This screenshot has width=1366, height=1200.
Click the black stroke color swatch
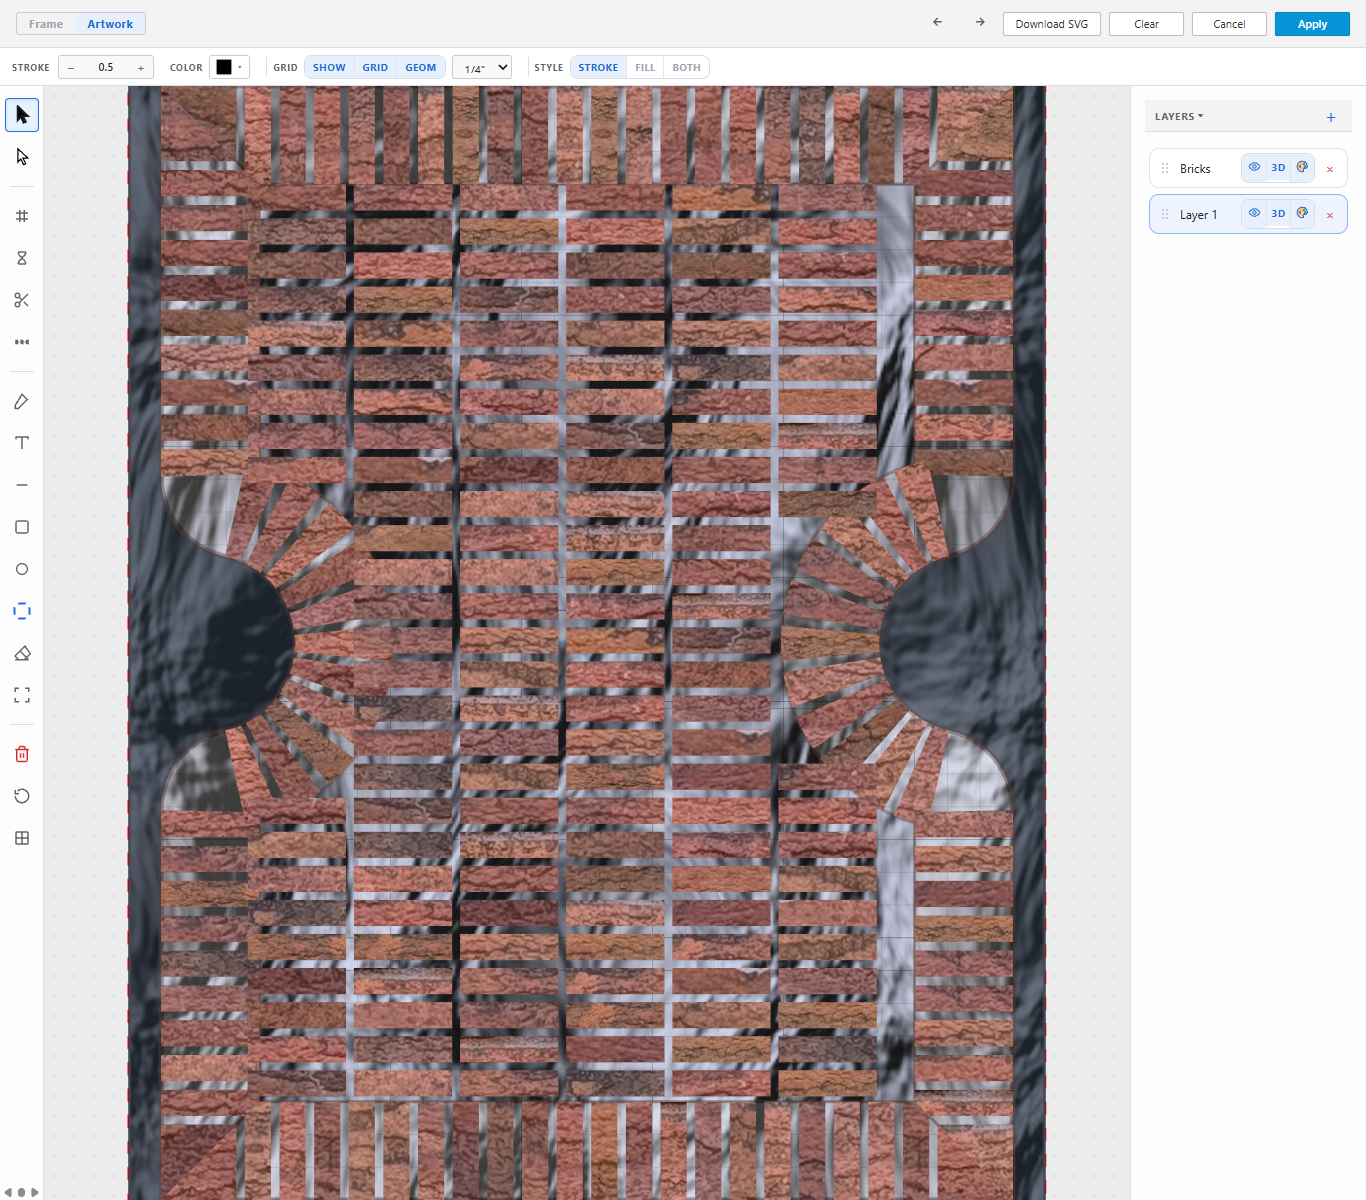(224, 67)
